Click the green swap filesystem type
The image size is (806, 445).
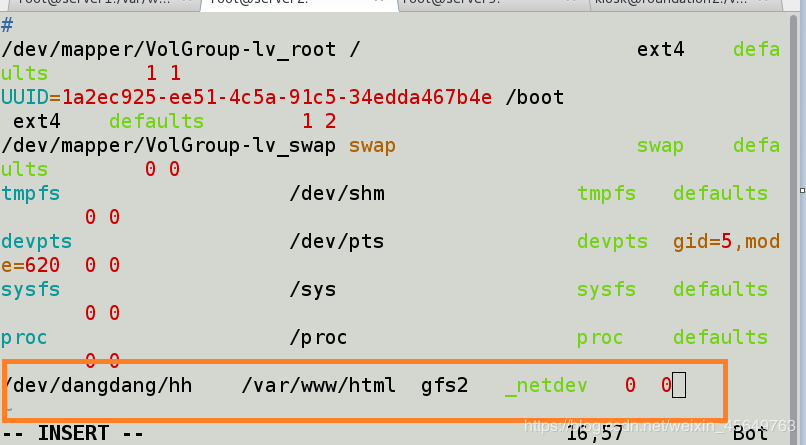(660, 146)
